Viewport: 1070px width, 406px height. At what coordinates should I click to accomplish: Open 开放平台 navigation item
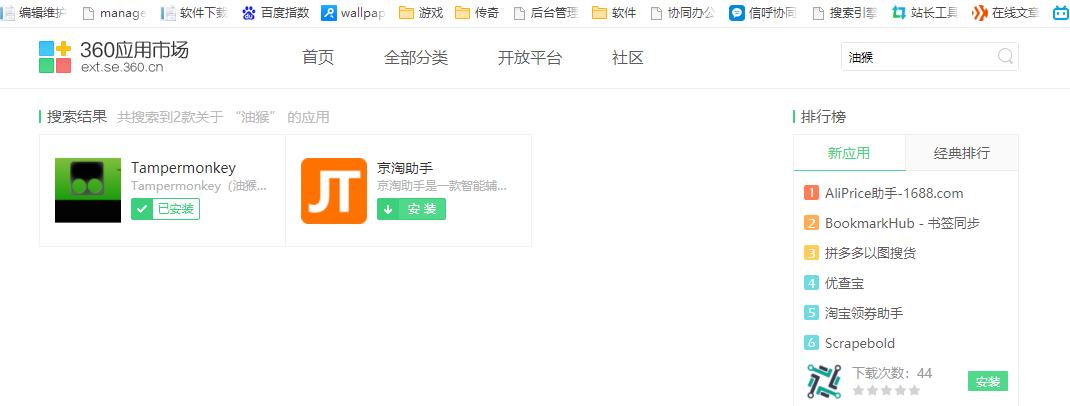pos(530,58)
